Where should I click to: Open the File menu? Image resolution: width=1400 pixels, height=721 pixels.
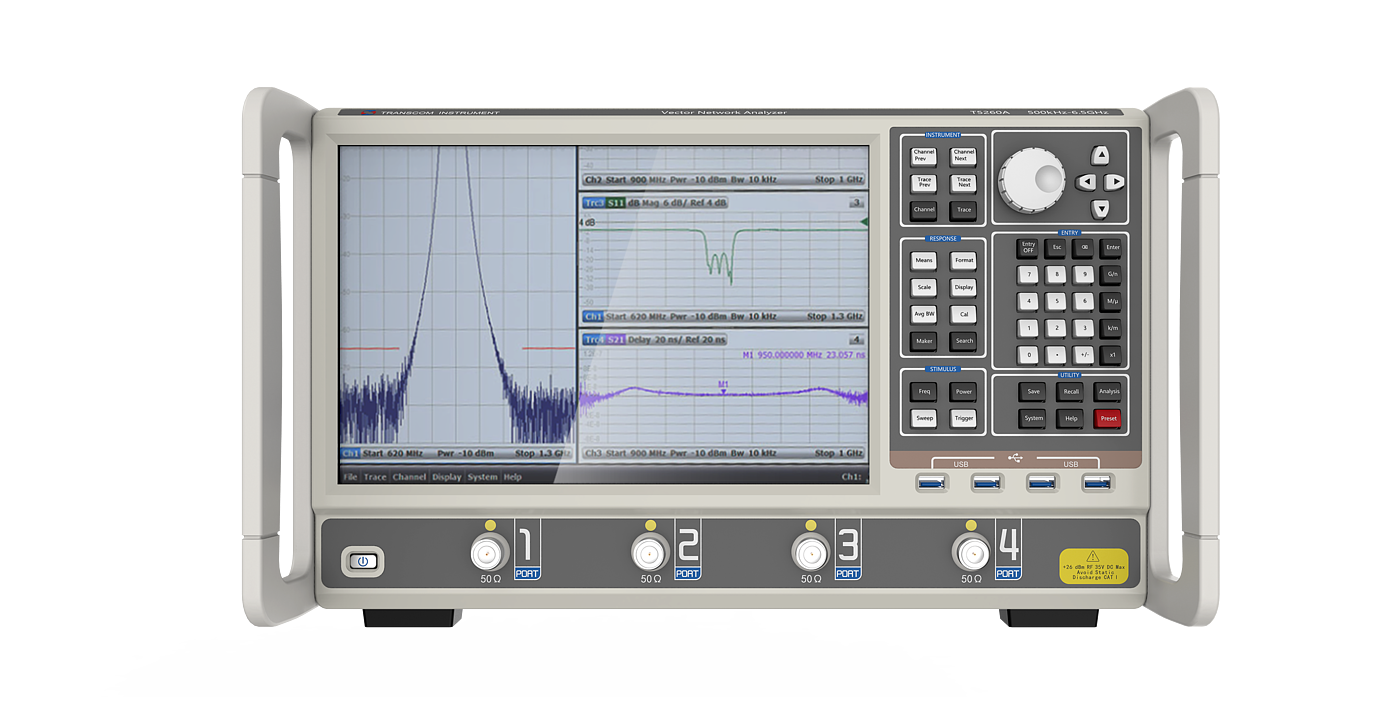(x=350, y=477)
